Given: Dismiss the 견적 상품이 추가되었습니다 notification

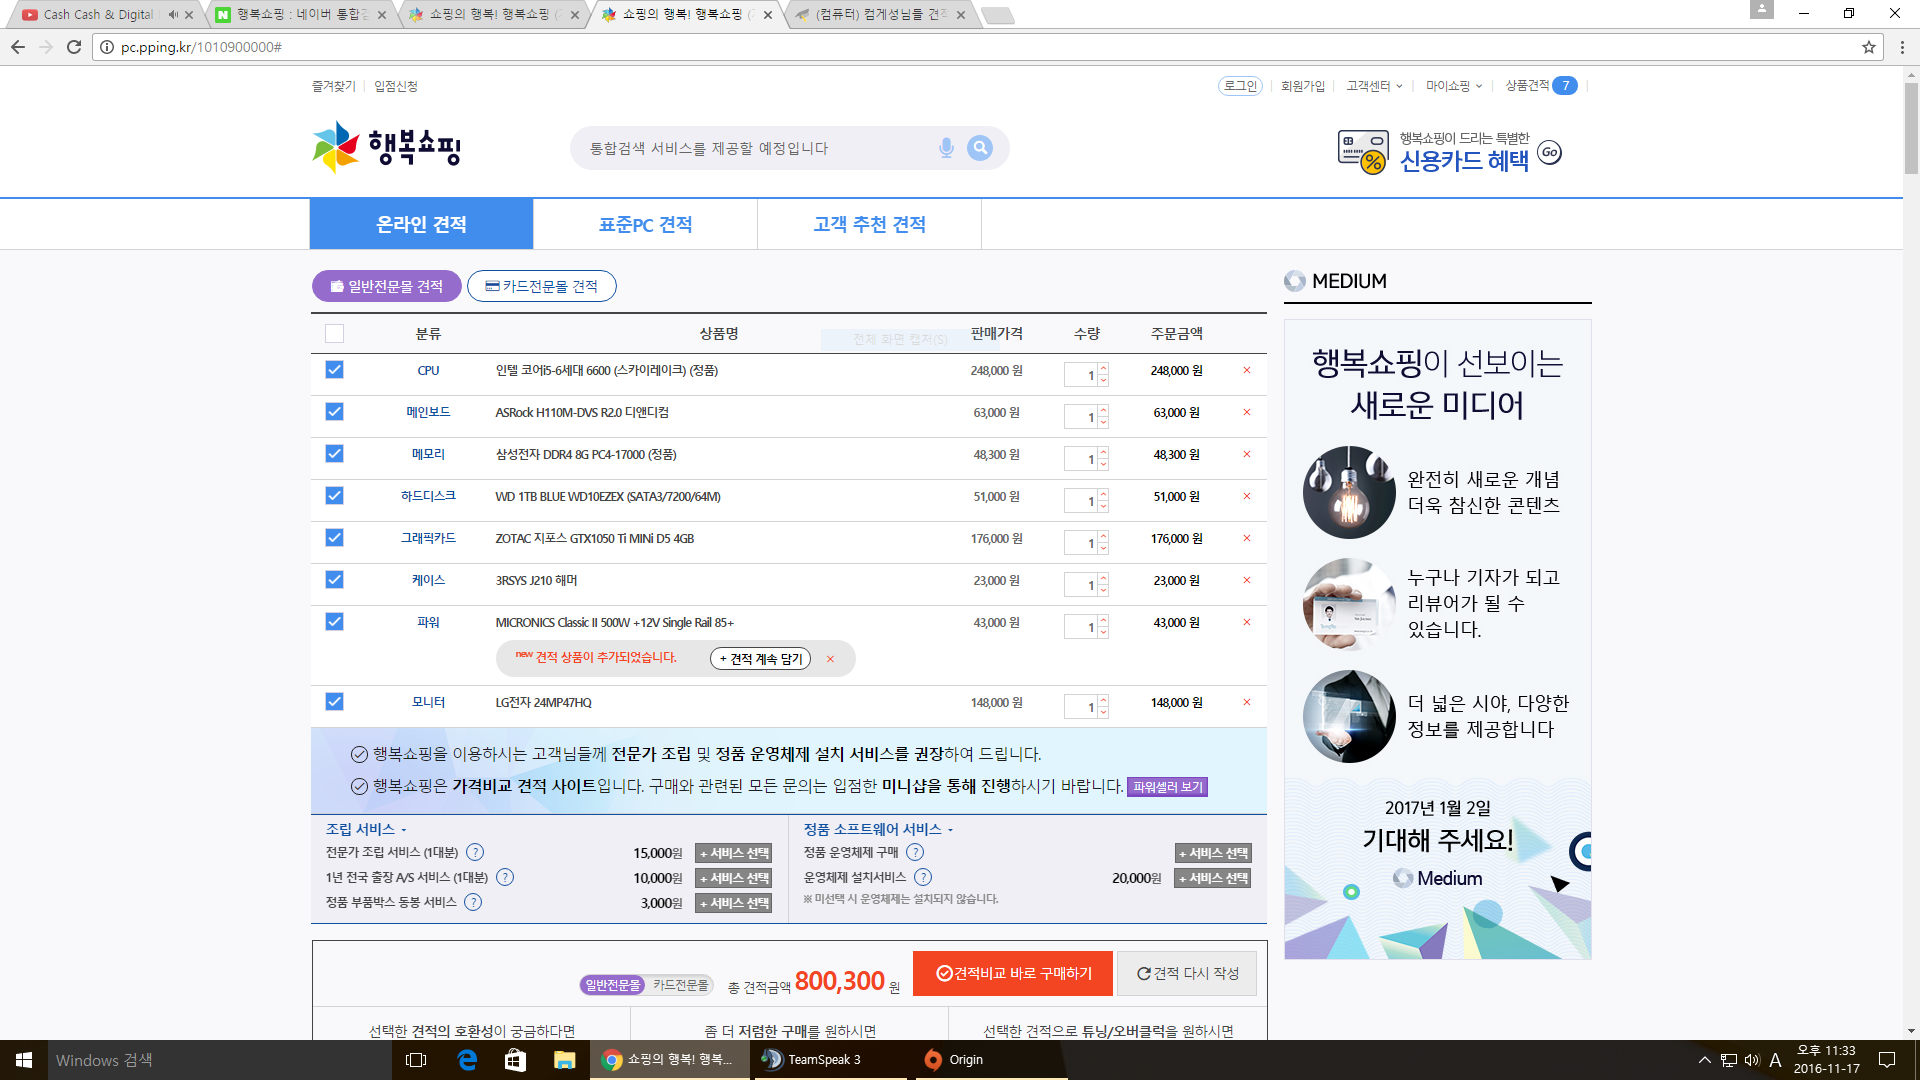Looking at the screenshot, I should click(830, 659).
